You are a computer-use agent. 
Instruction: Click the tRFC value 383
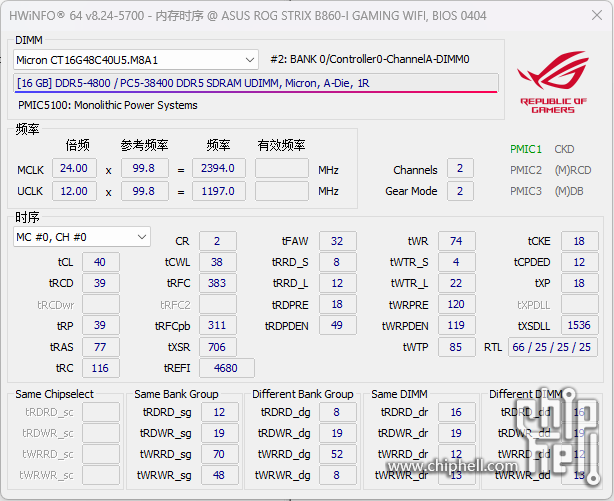[218, 283]
